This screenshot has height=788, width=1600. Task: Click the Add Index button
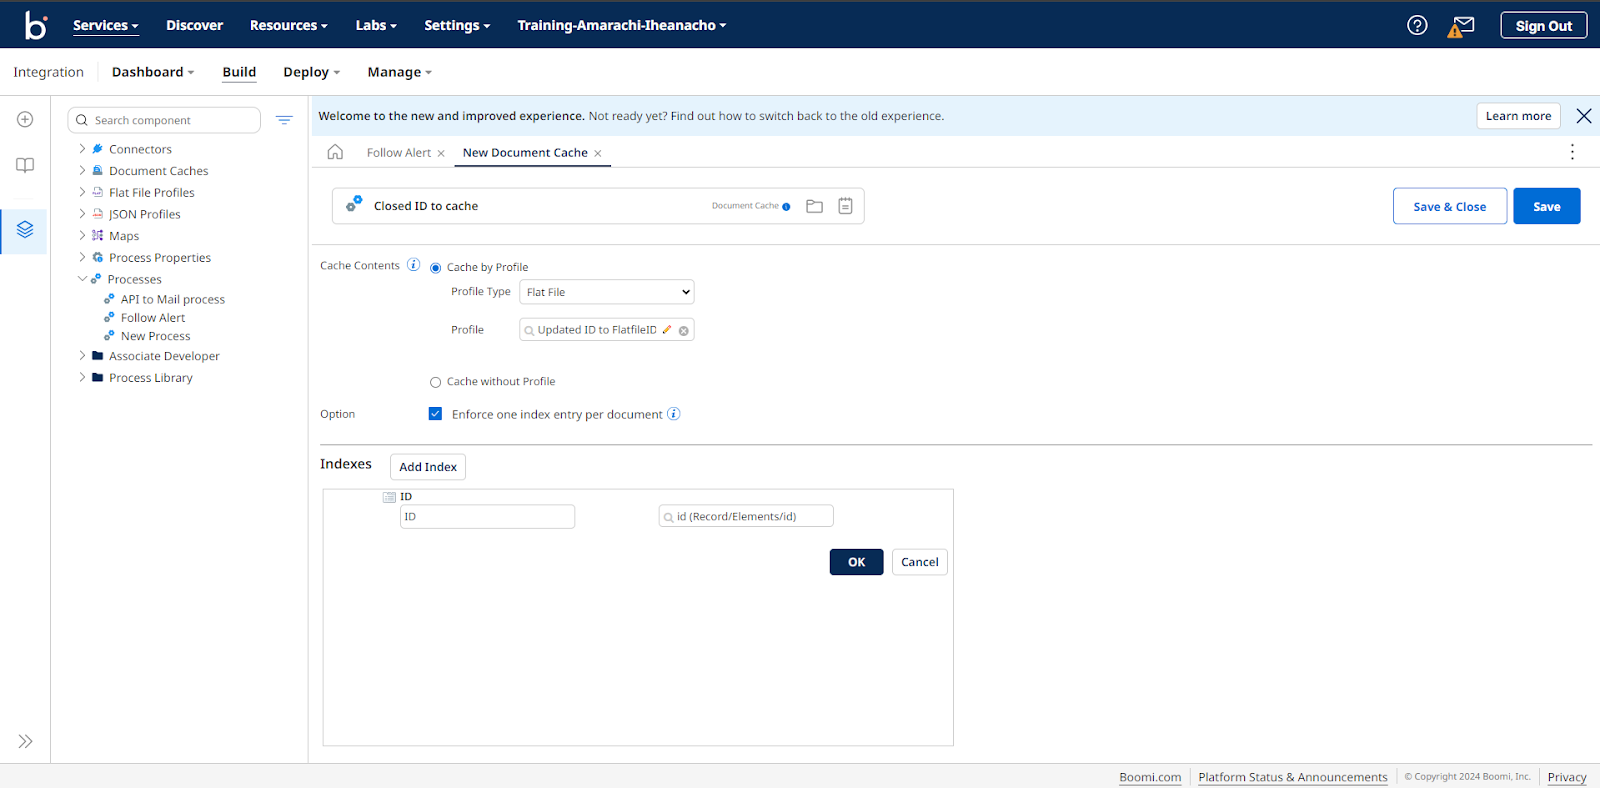[x=428, y=467]
